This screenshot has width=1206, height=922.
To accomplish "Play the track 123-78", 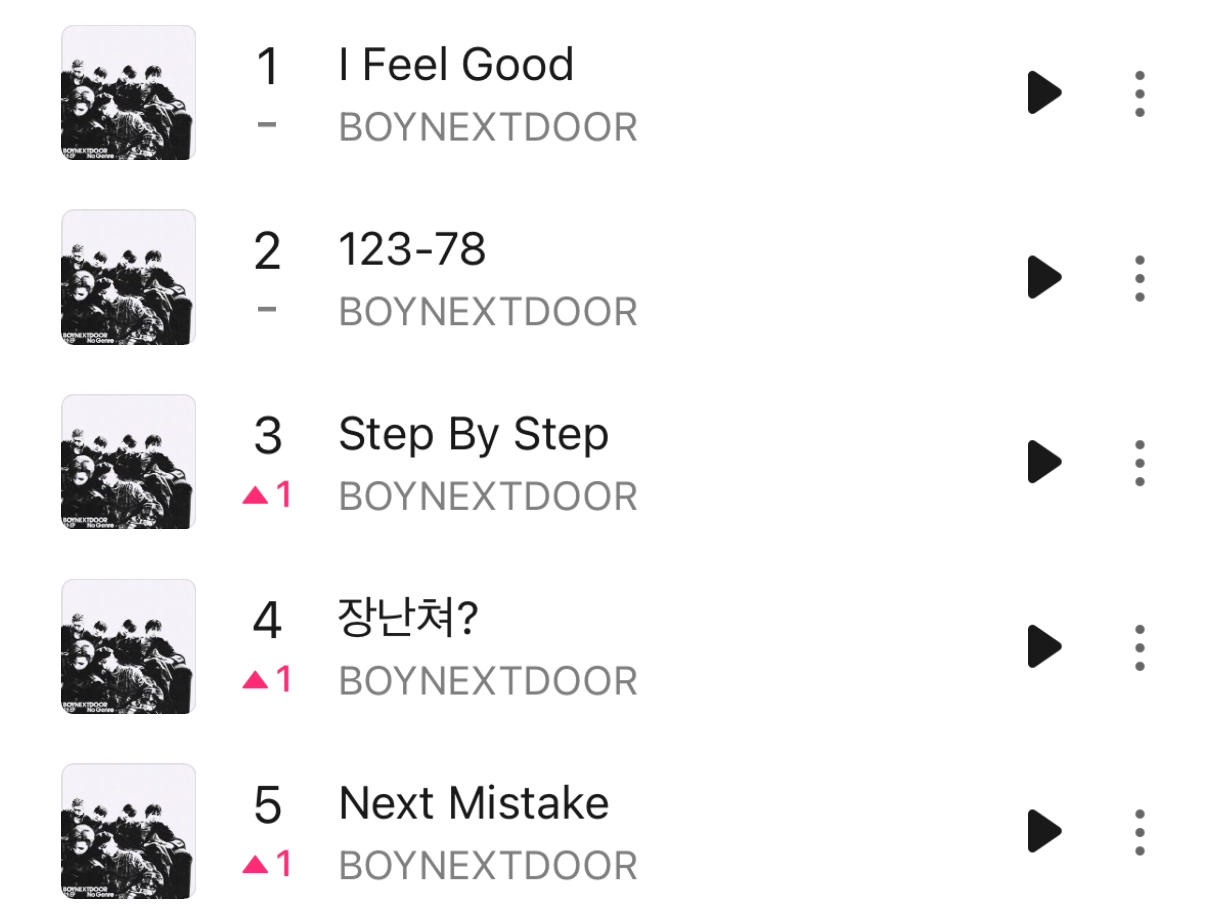I will coord(1044,277).
